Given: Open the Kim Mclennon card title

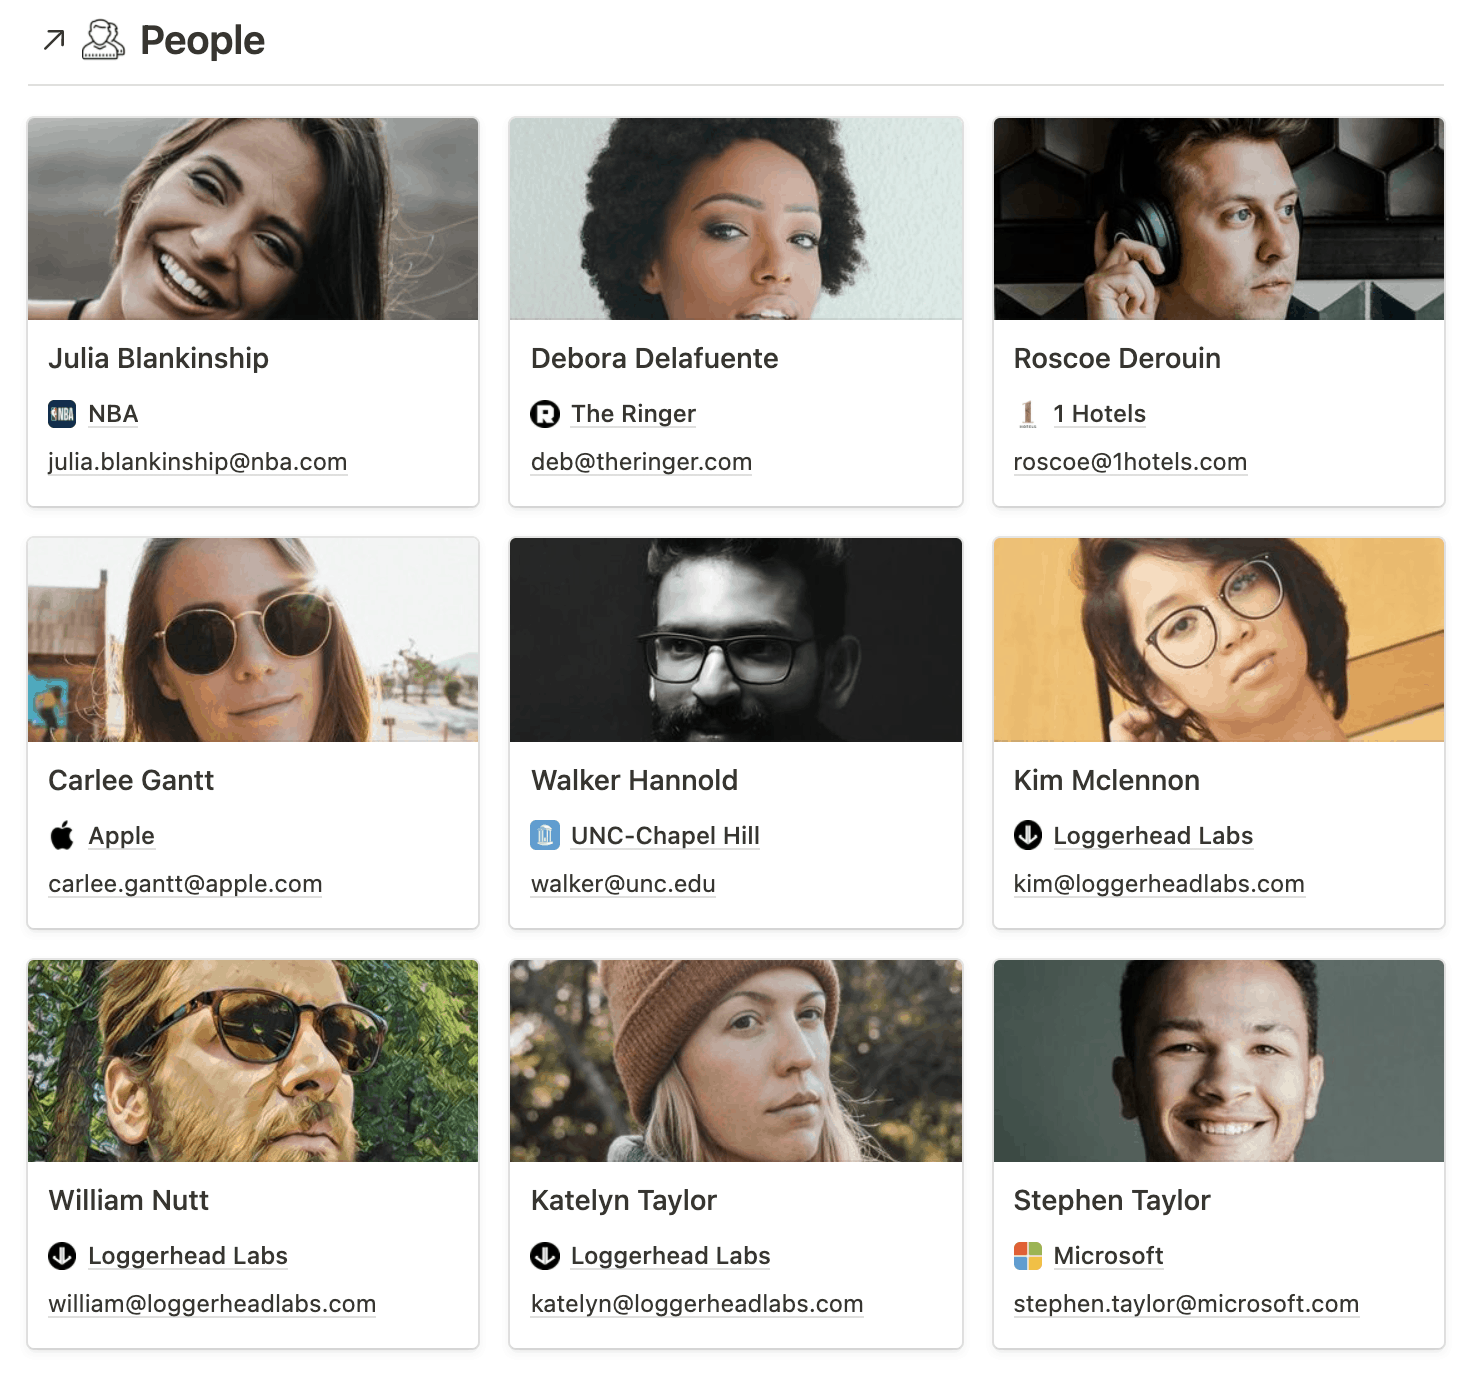Looking at the screenshot, I should pyautogui.click(x=1106, y=780).
